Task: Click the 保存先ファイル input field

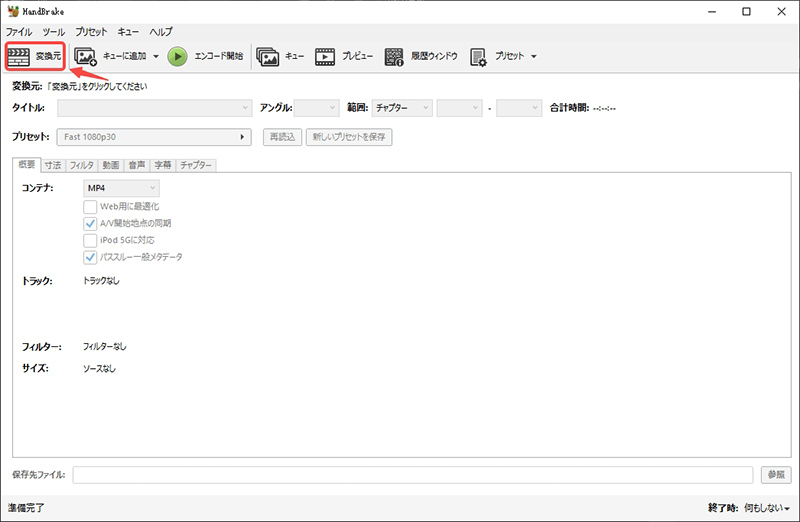Action: tap(413, 475)
